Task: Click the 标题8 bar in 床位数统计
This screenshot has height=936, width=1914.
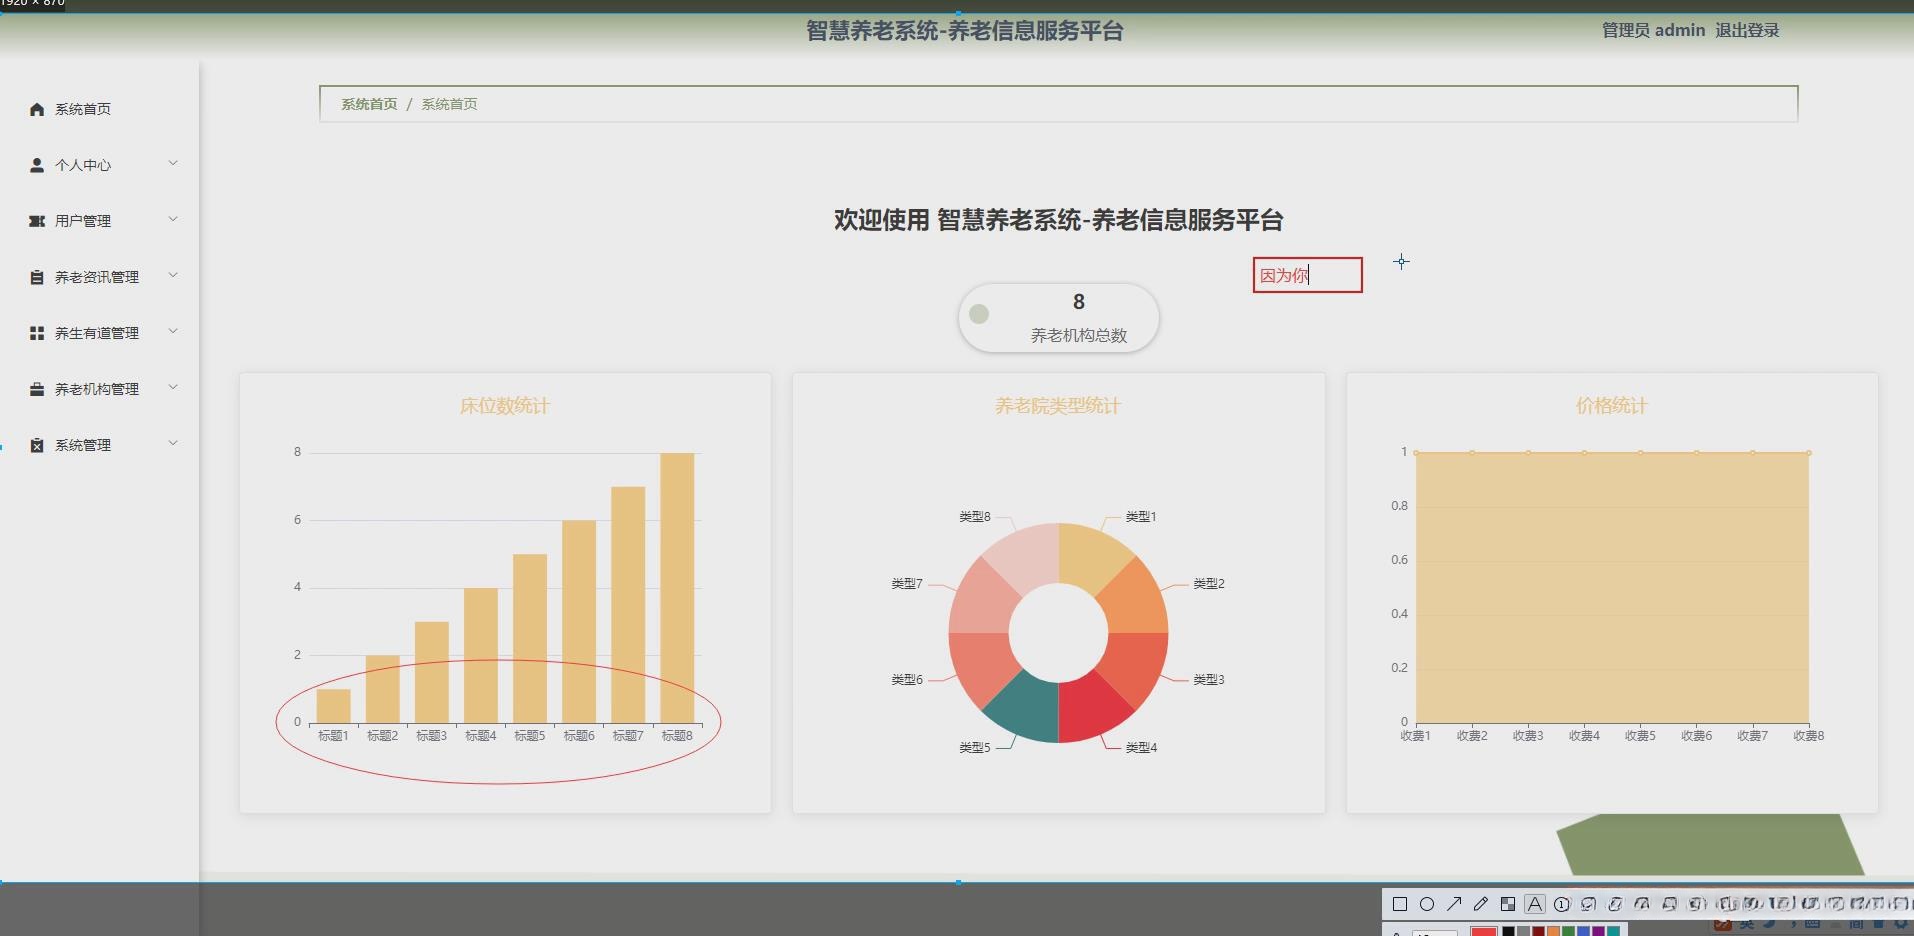Action: [x=677, y=588]
